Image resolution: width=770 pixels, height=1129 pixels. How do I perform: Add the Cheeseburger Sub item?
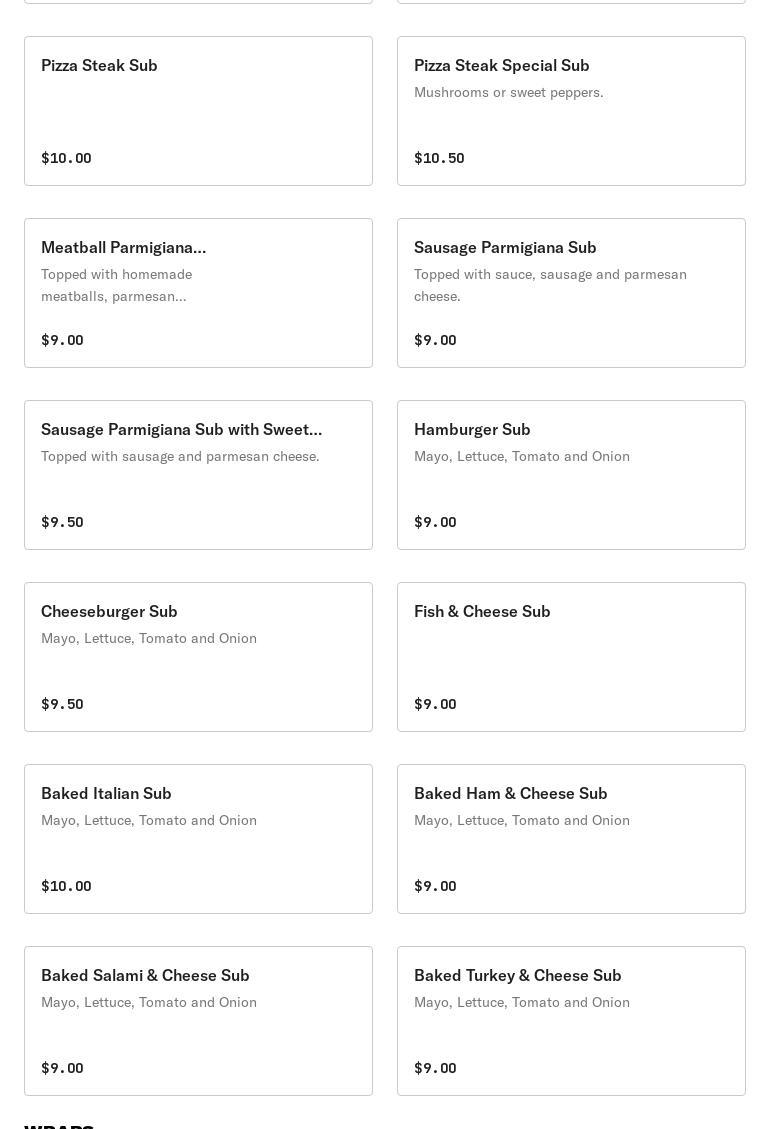[198, 657]
